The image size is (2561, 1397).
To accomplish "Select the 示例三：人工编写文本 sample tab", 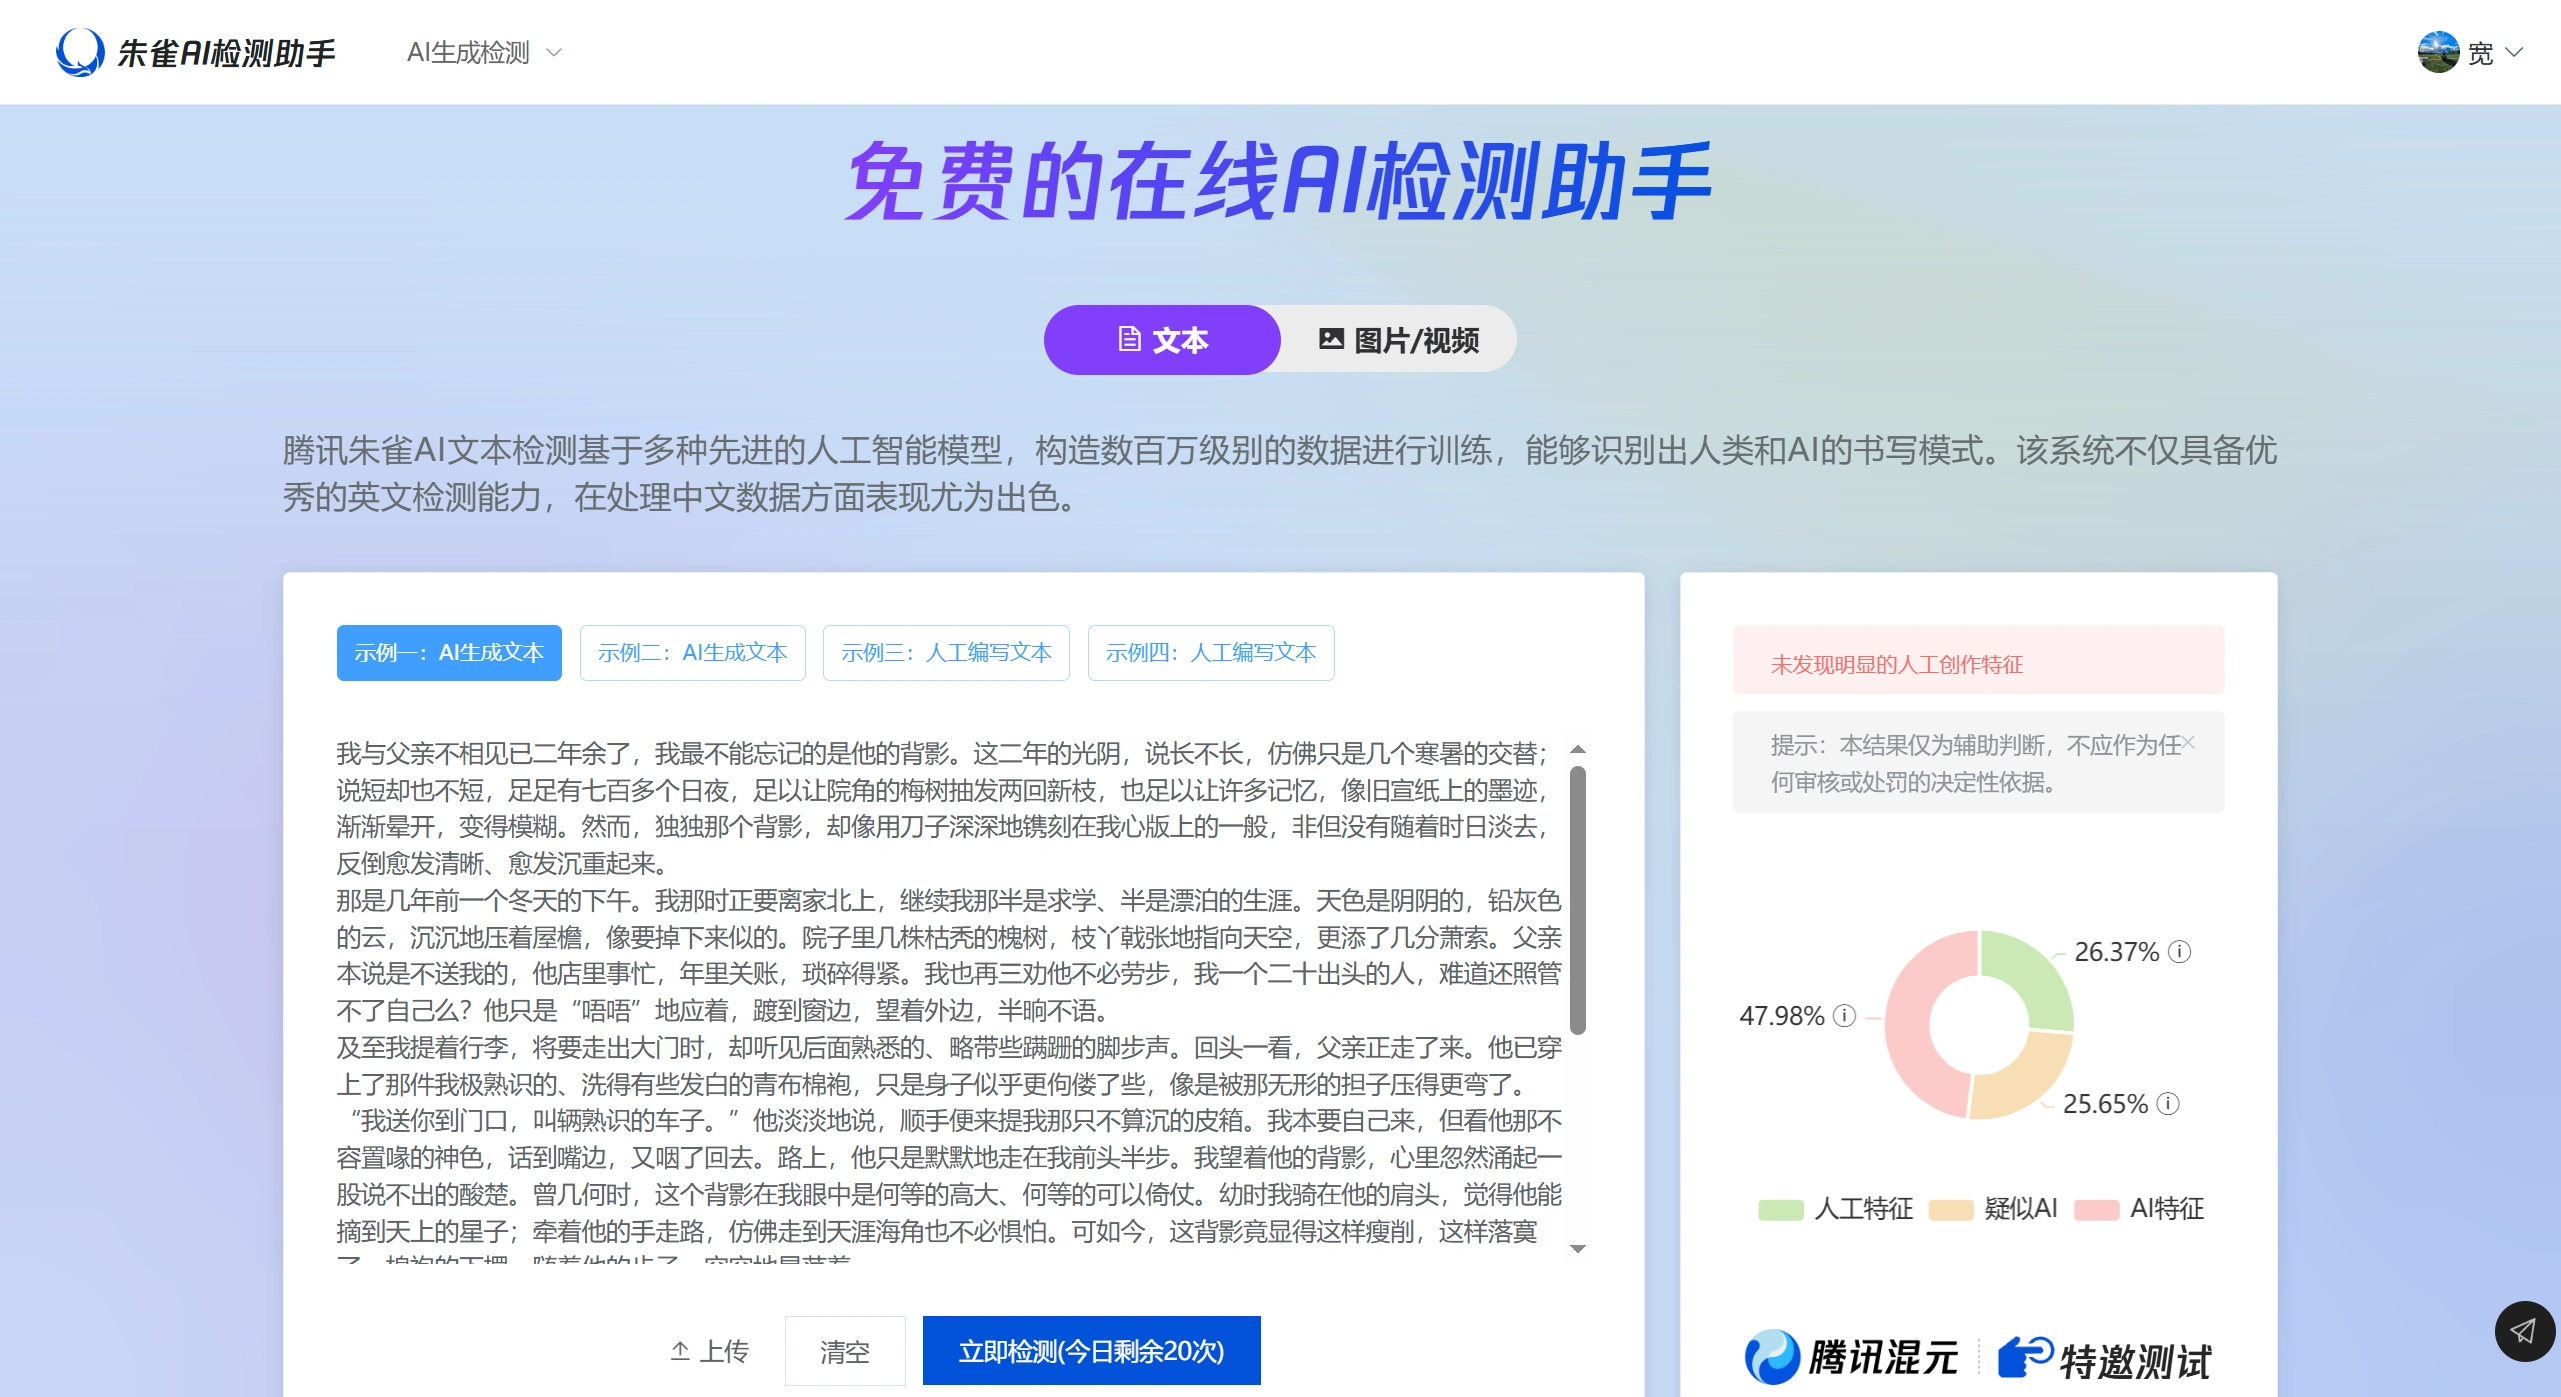I will tap(946, 652).
